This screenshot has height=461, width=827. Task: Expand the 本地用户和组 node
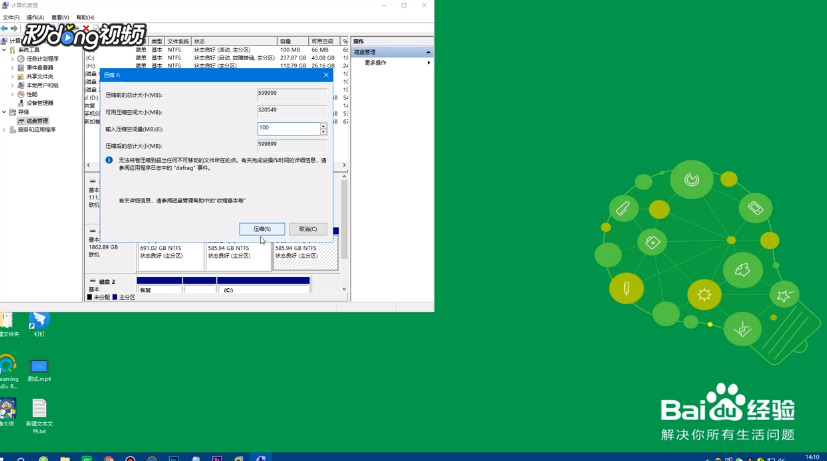pyautogui.click(x=12, y=85)
